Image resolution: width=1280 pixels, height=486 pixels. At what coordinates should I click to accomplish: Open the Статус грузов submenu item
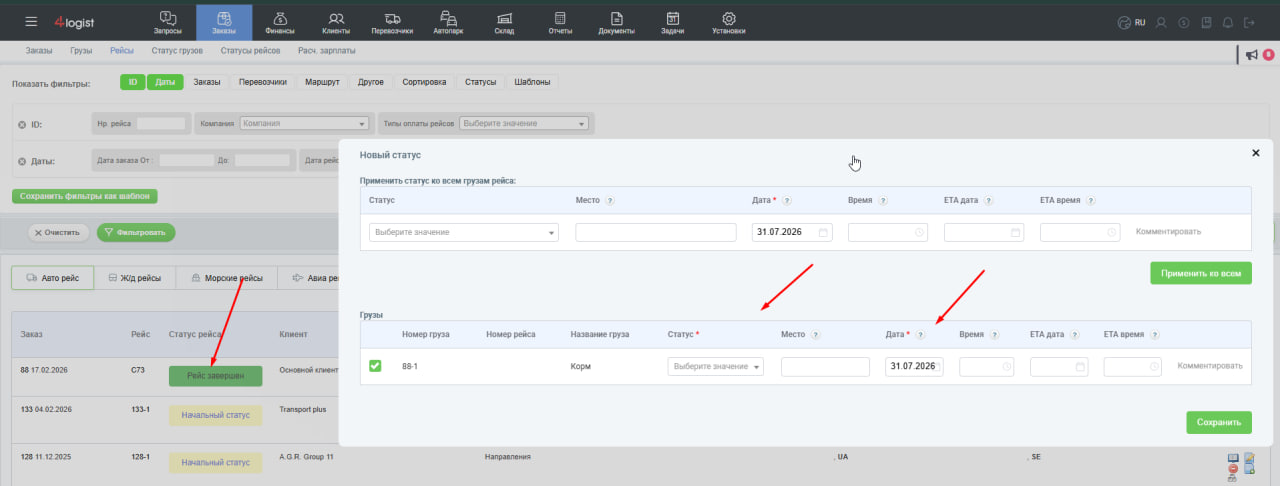click(x=178, y=50)
